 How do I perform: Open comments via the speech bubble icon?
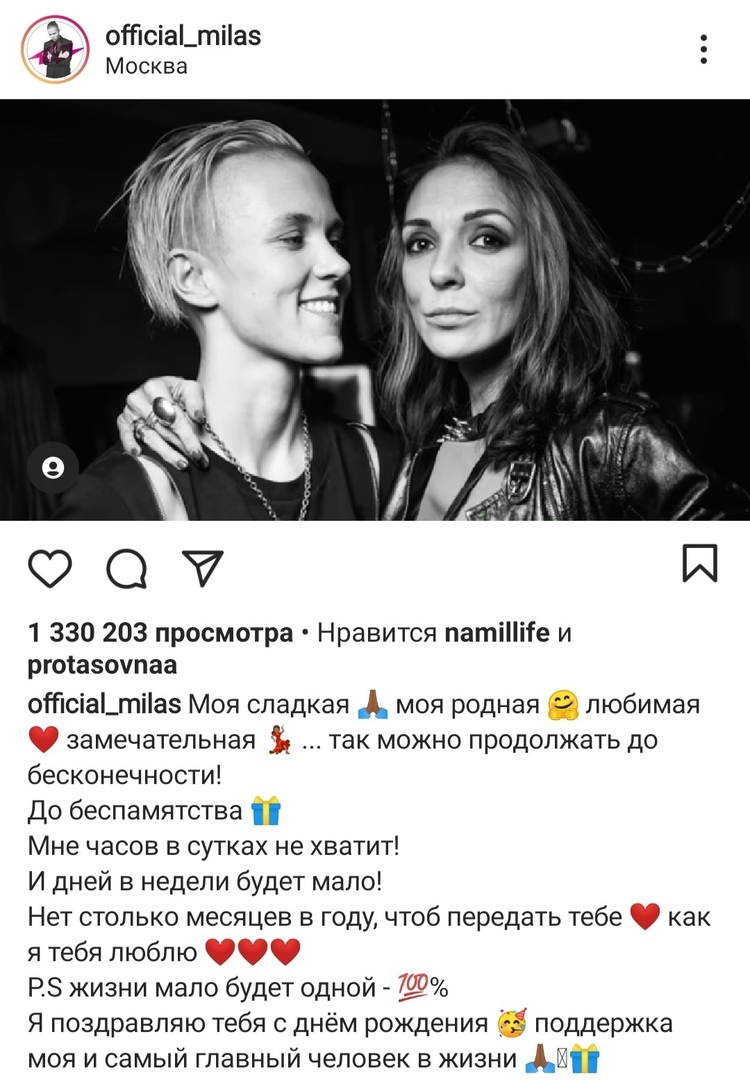126,569
